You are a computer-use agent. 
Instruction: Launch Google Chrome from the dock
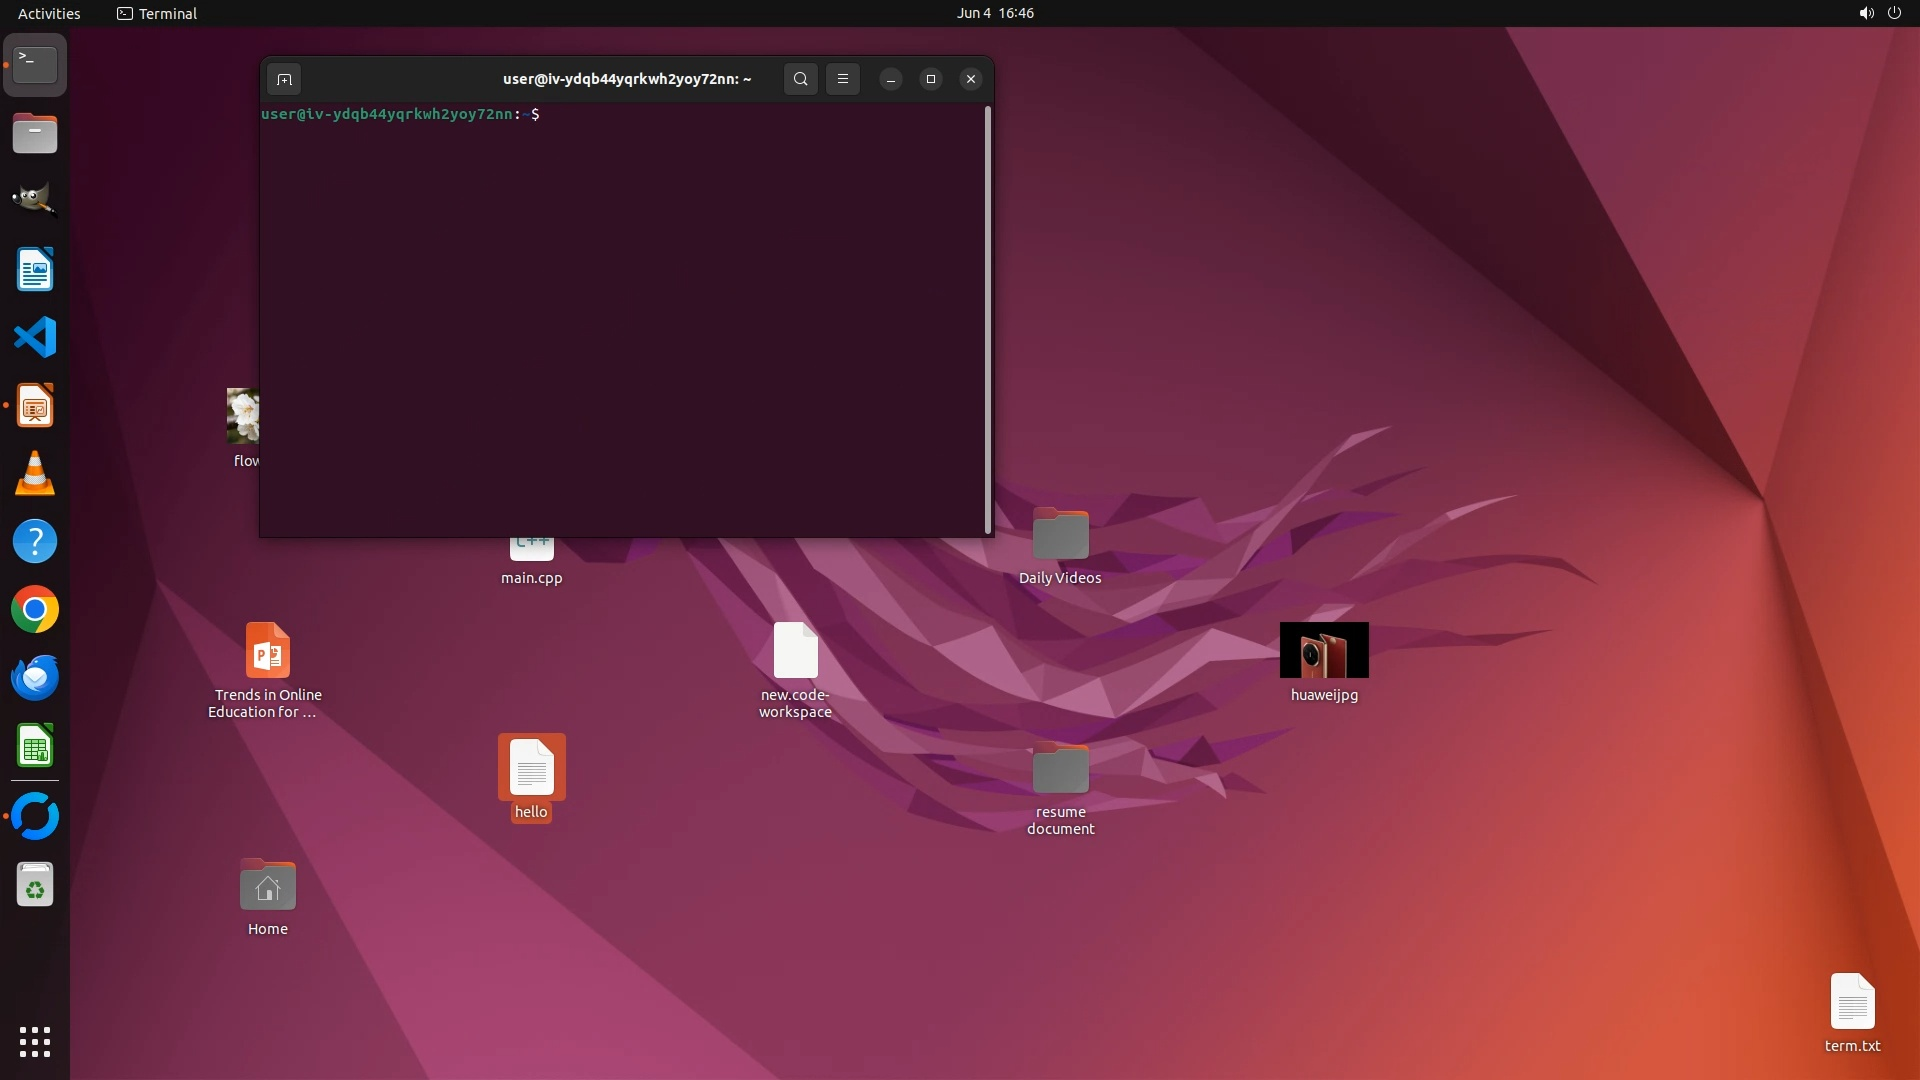click(35, 609)
